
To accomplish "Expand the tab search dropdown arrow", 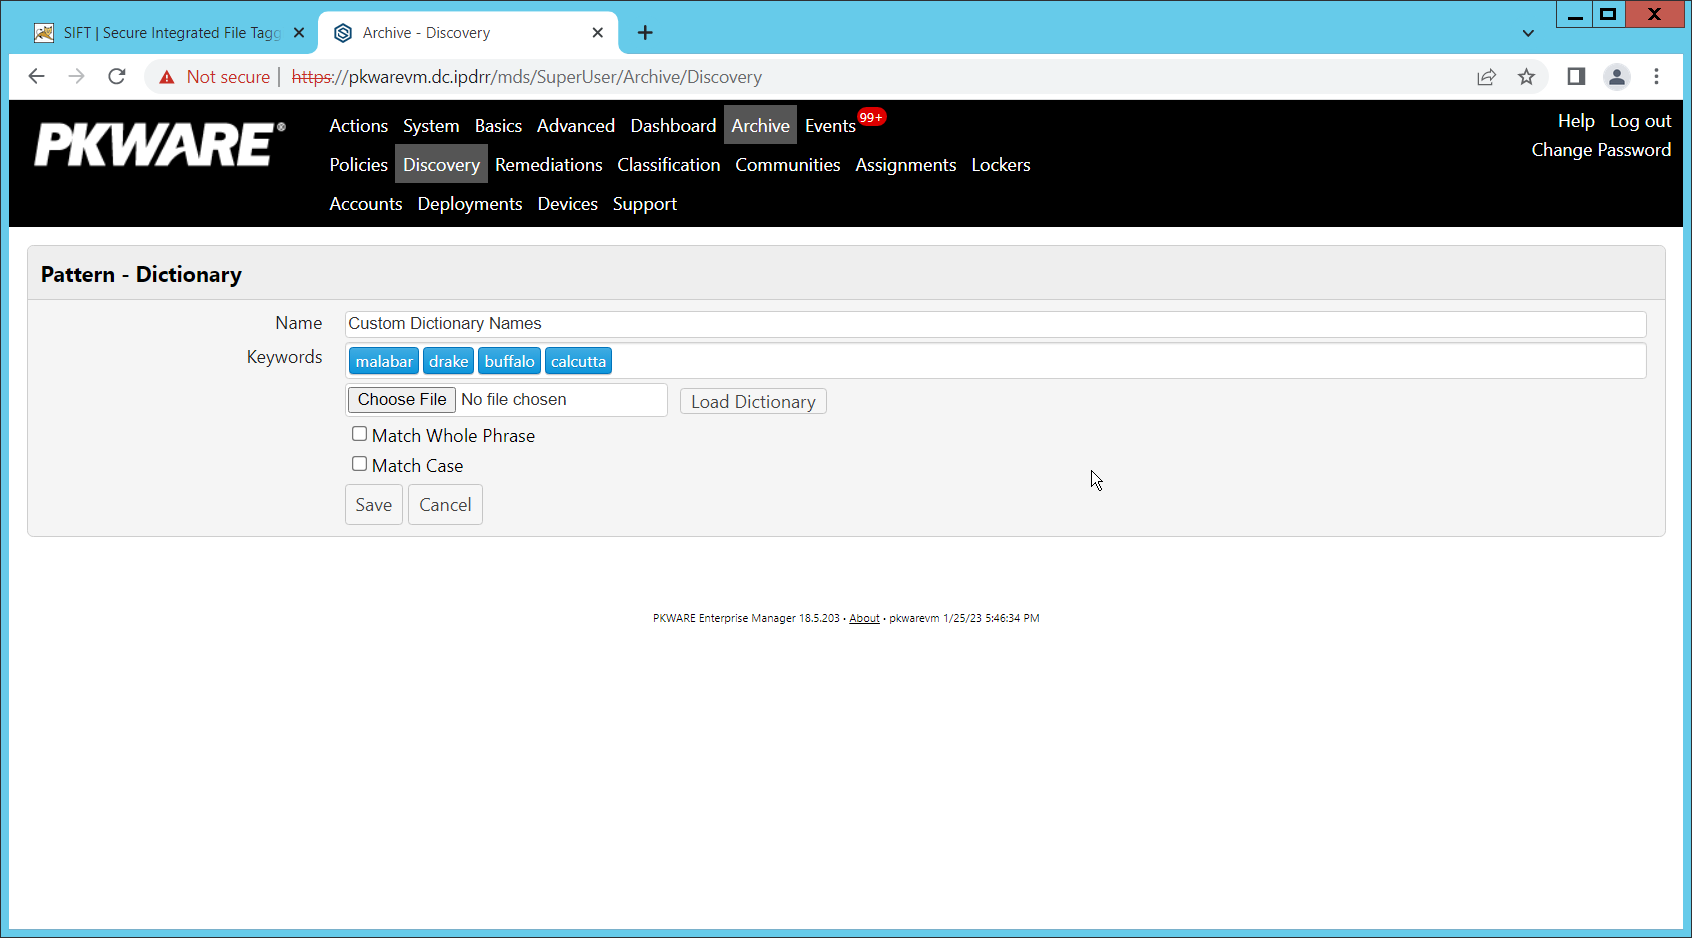I will point(1528,33).
